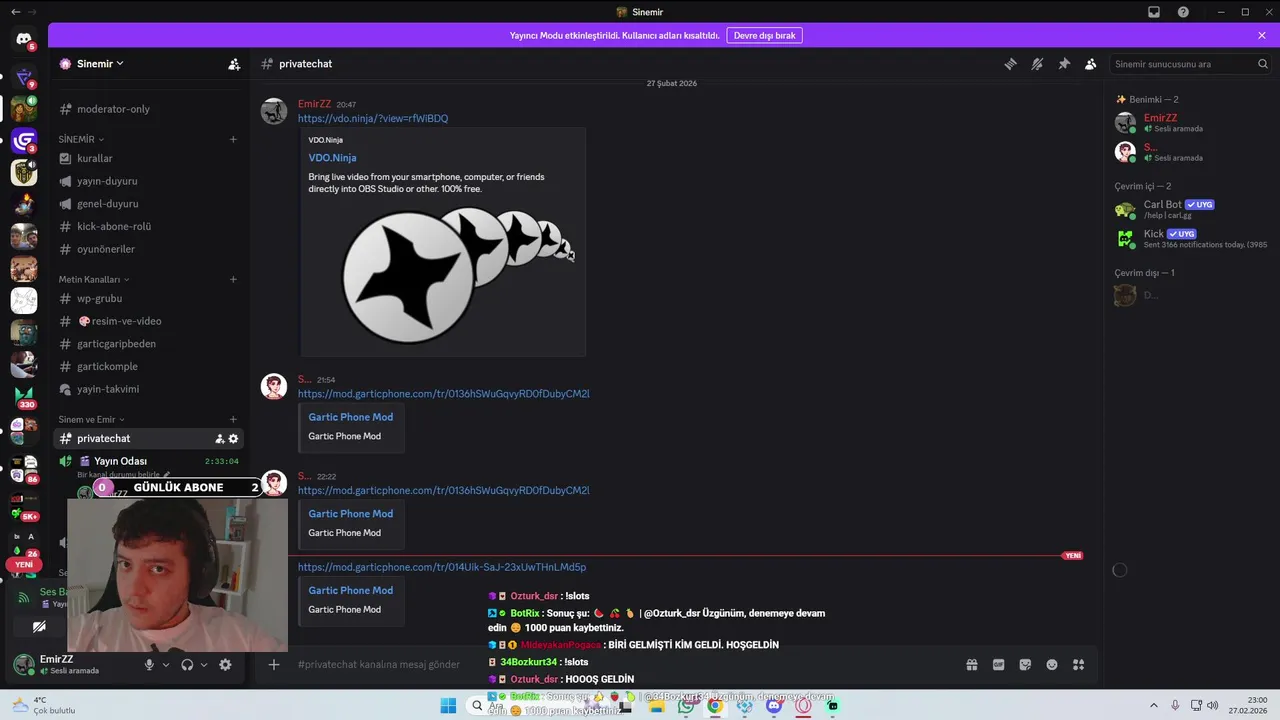The image size is (1280, 720).
Task: Open user settings gear icon
Action: tap(225, 664)
